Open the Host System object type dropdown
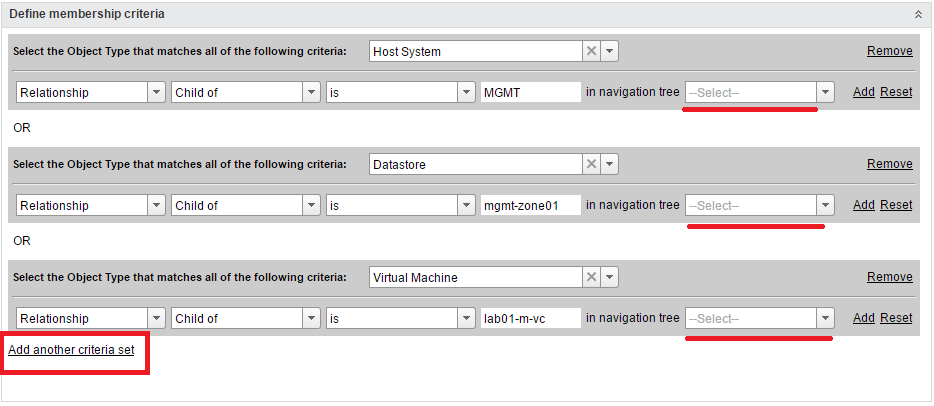 tap(610, 51)
